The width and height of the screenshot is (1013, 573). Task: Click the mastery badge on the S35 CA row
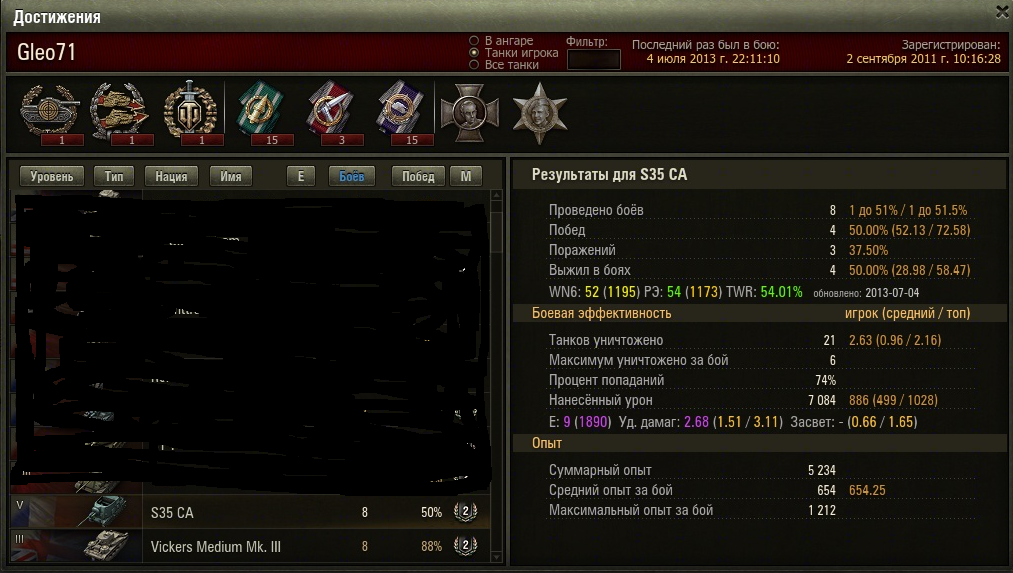point(466,512)
